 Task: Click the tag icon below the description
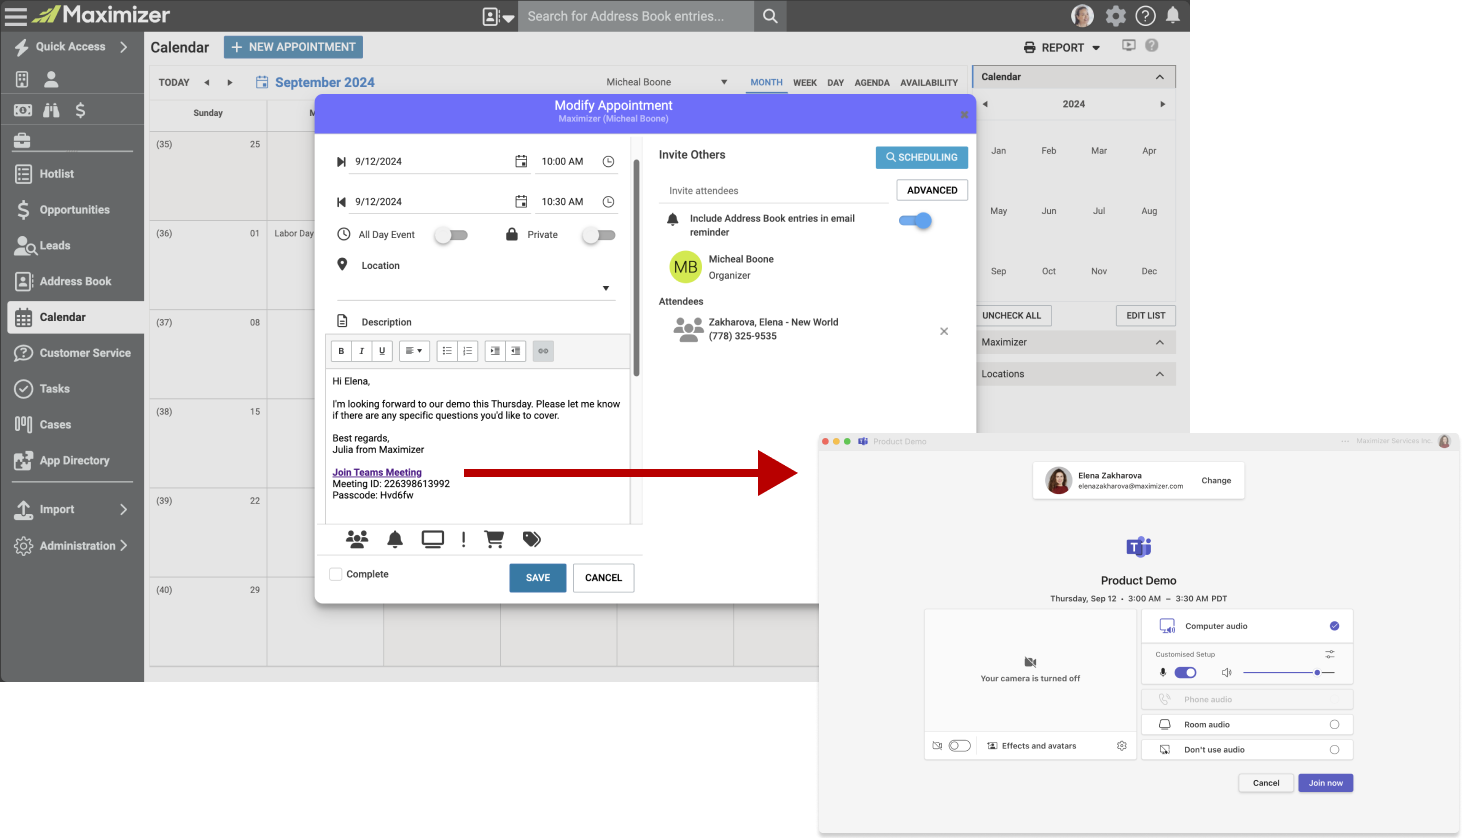532,539
